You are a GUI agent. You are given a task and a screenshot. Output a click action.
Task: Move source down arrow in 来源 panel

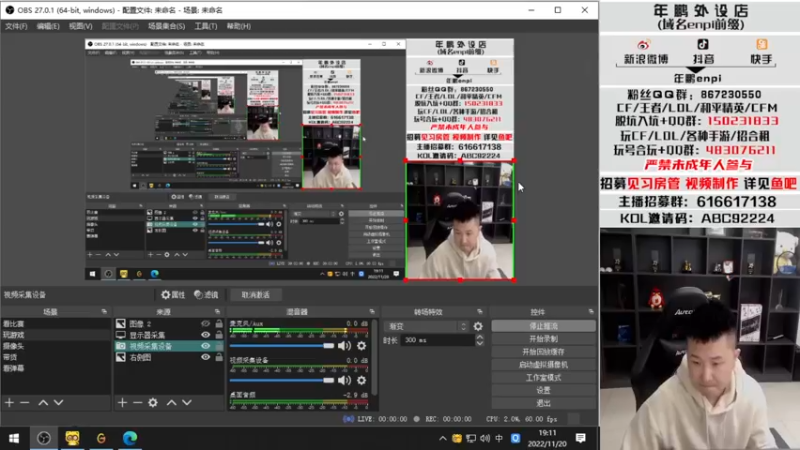tap(187, 403)
